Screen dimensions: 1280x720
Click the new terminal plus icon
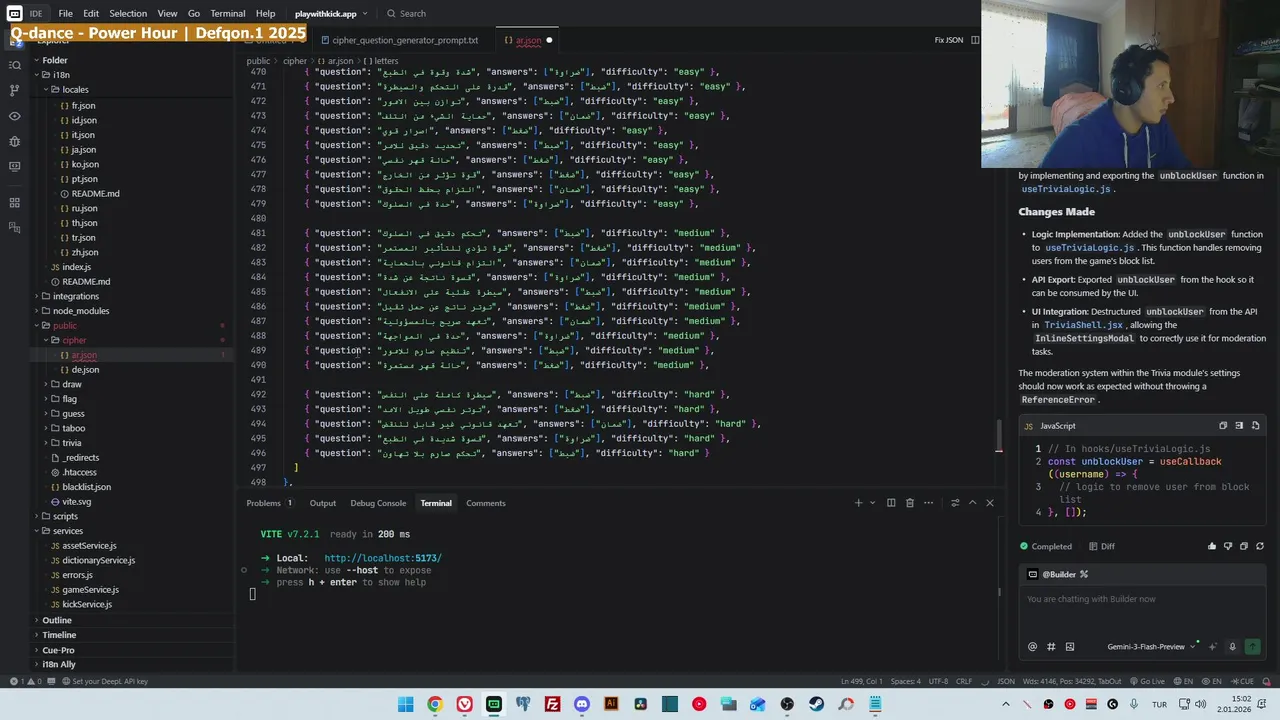(x=858, y=503)
